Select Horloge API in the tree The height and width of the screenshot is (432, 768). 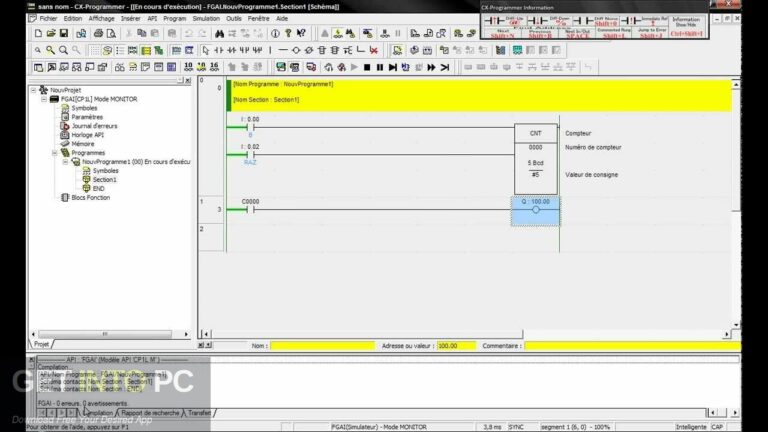(88, 135)
